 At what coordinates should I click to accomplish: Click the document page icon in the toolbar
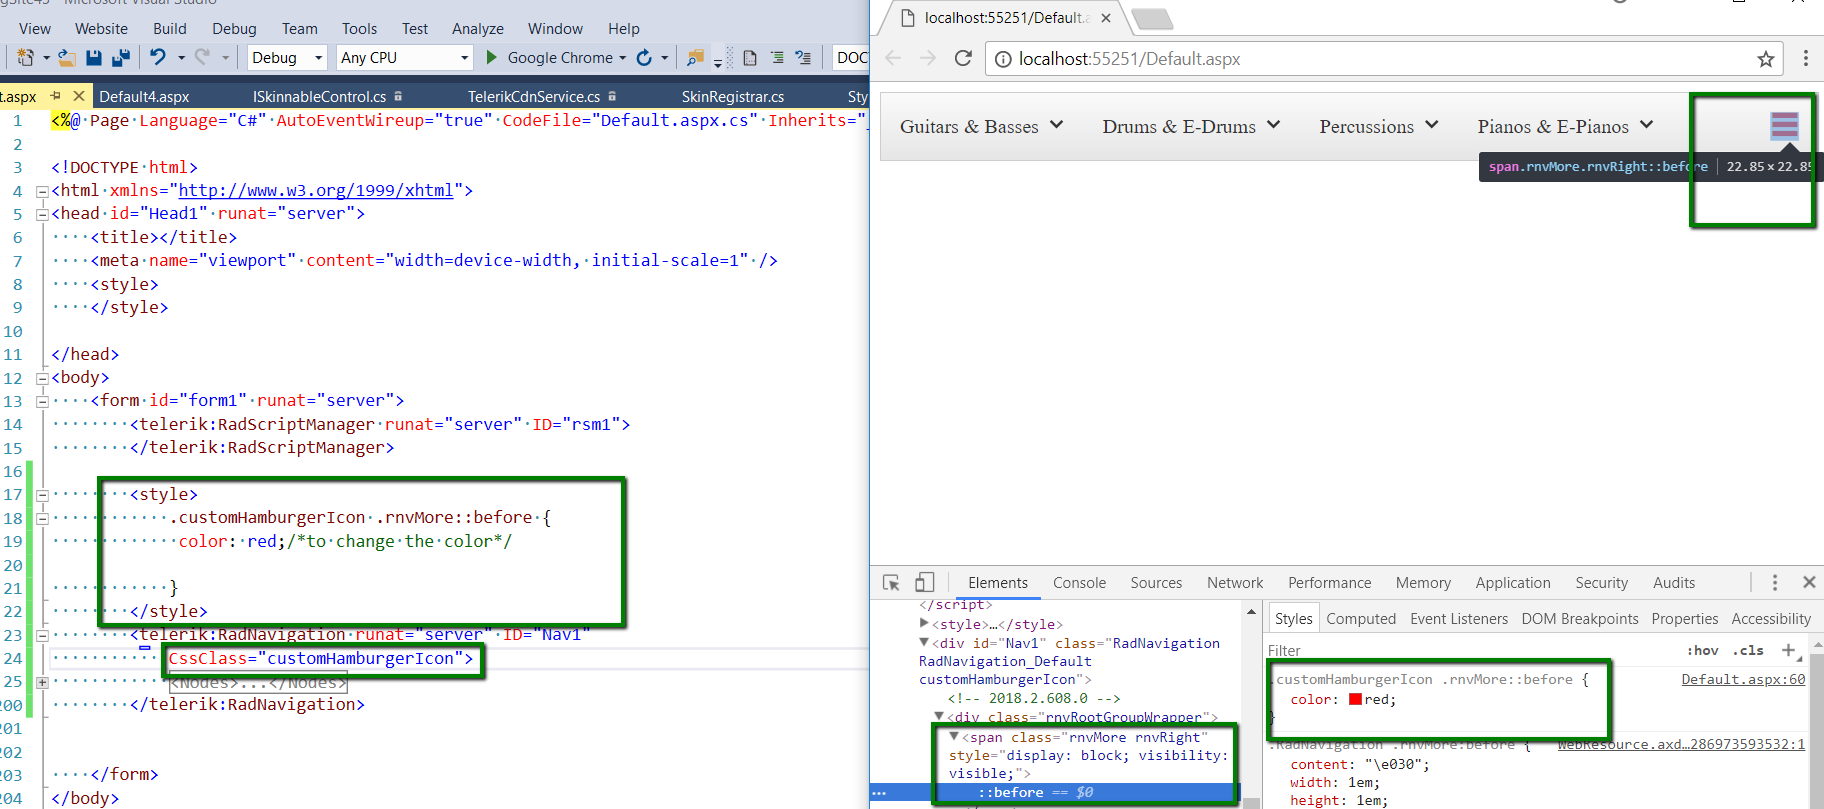pyautogui.click(x=750, y=58)
